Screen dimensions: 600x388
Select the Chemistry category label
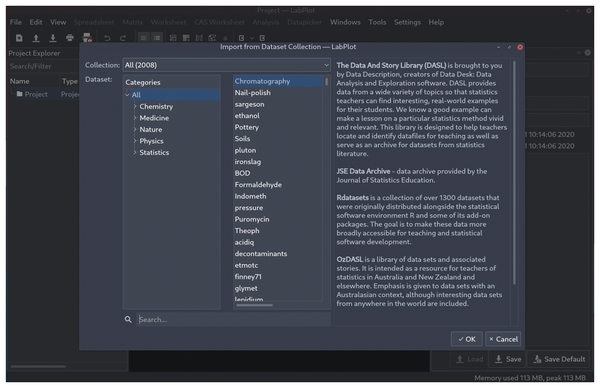click(x=156, y=106)
